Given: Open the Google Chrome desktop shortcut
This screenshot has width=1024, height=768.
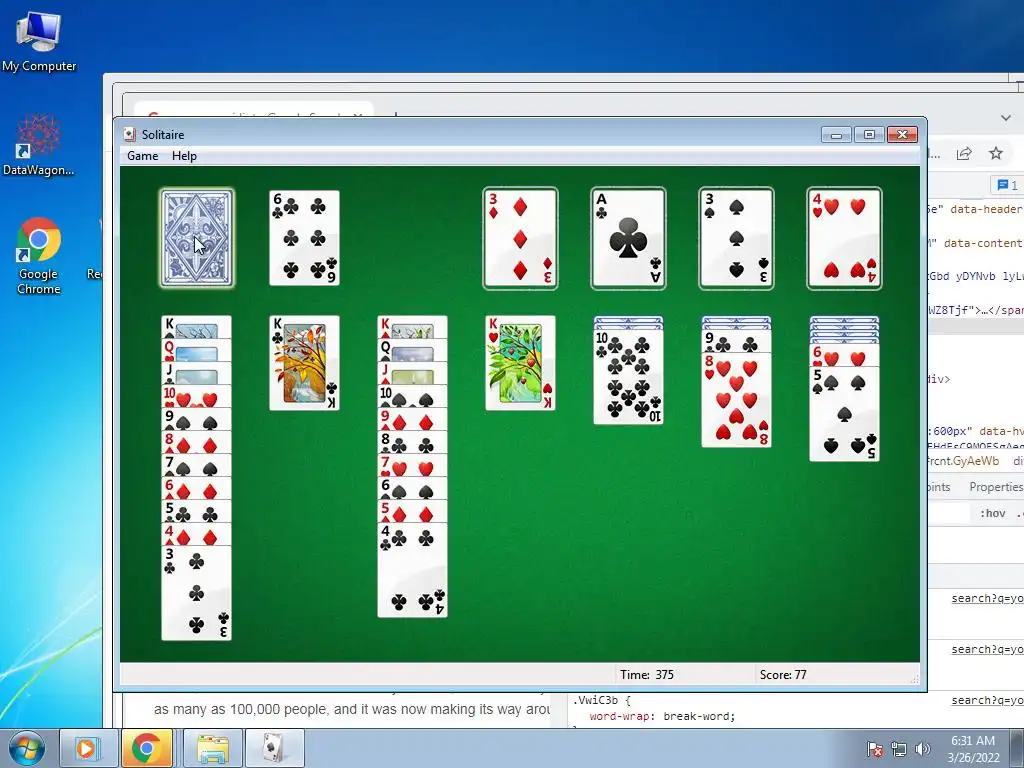Looking at the screenshot, I should [x=39, y=256].
